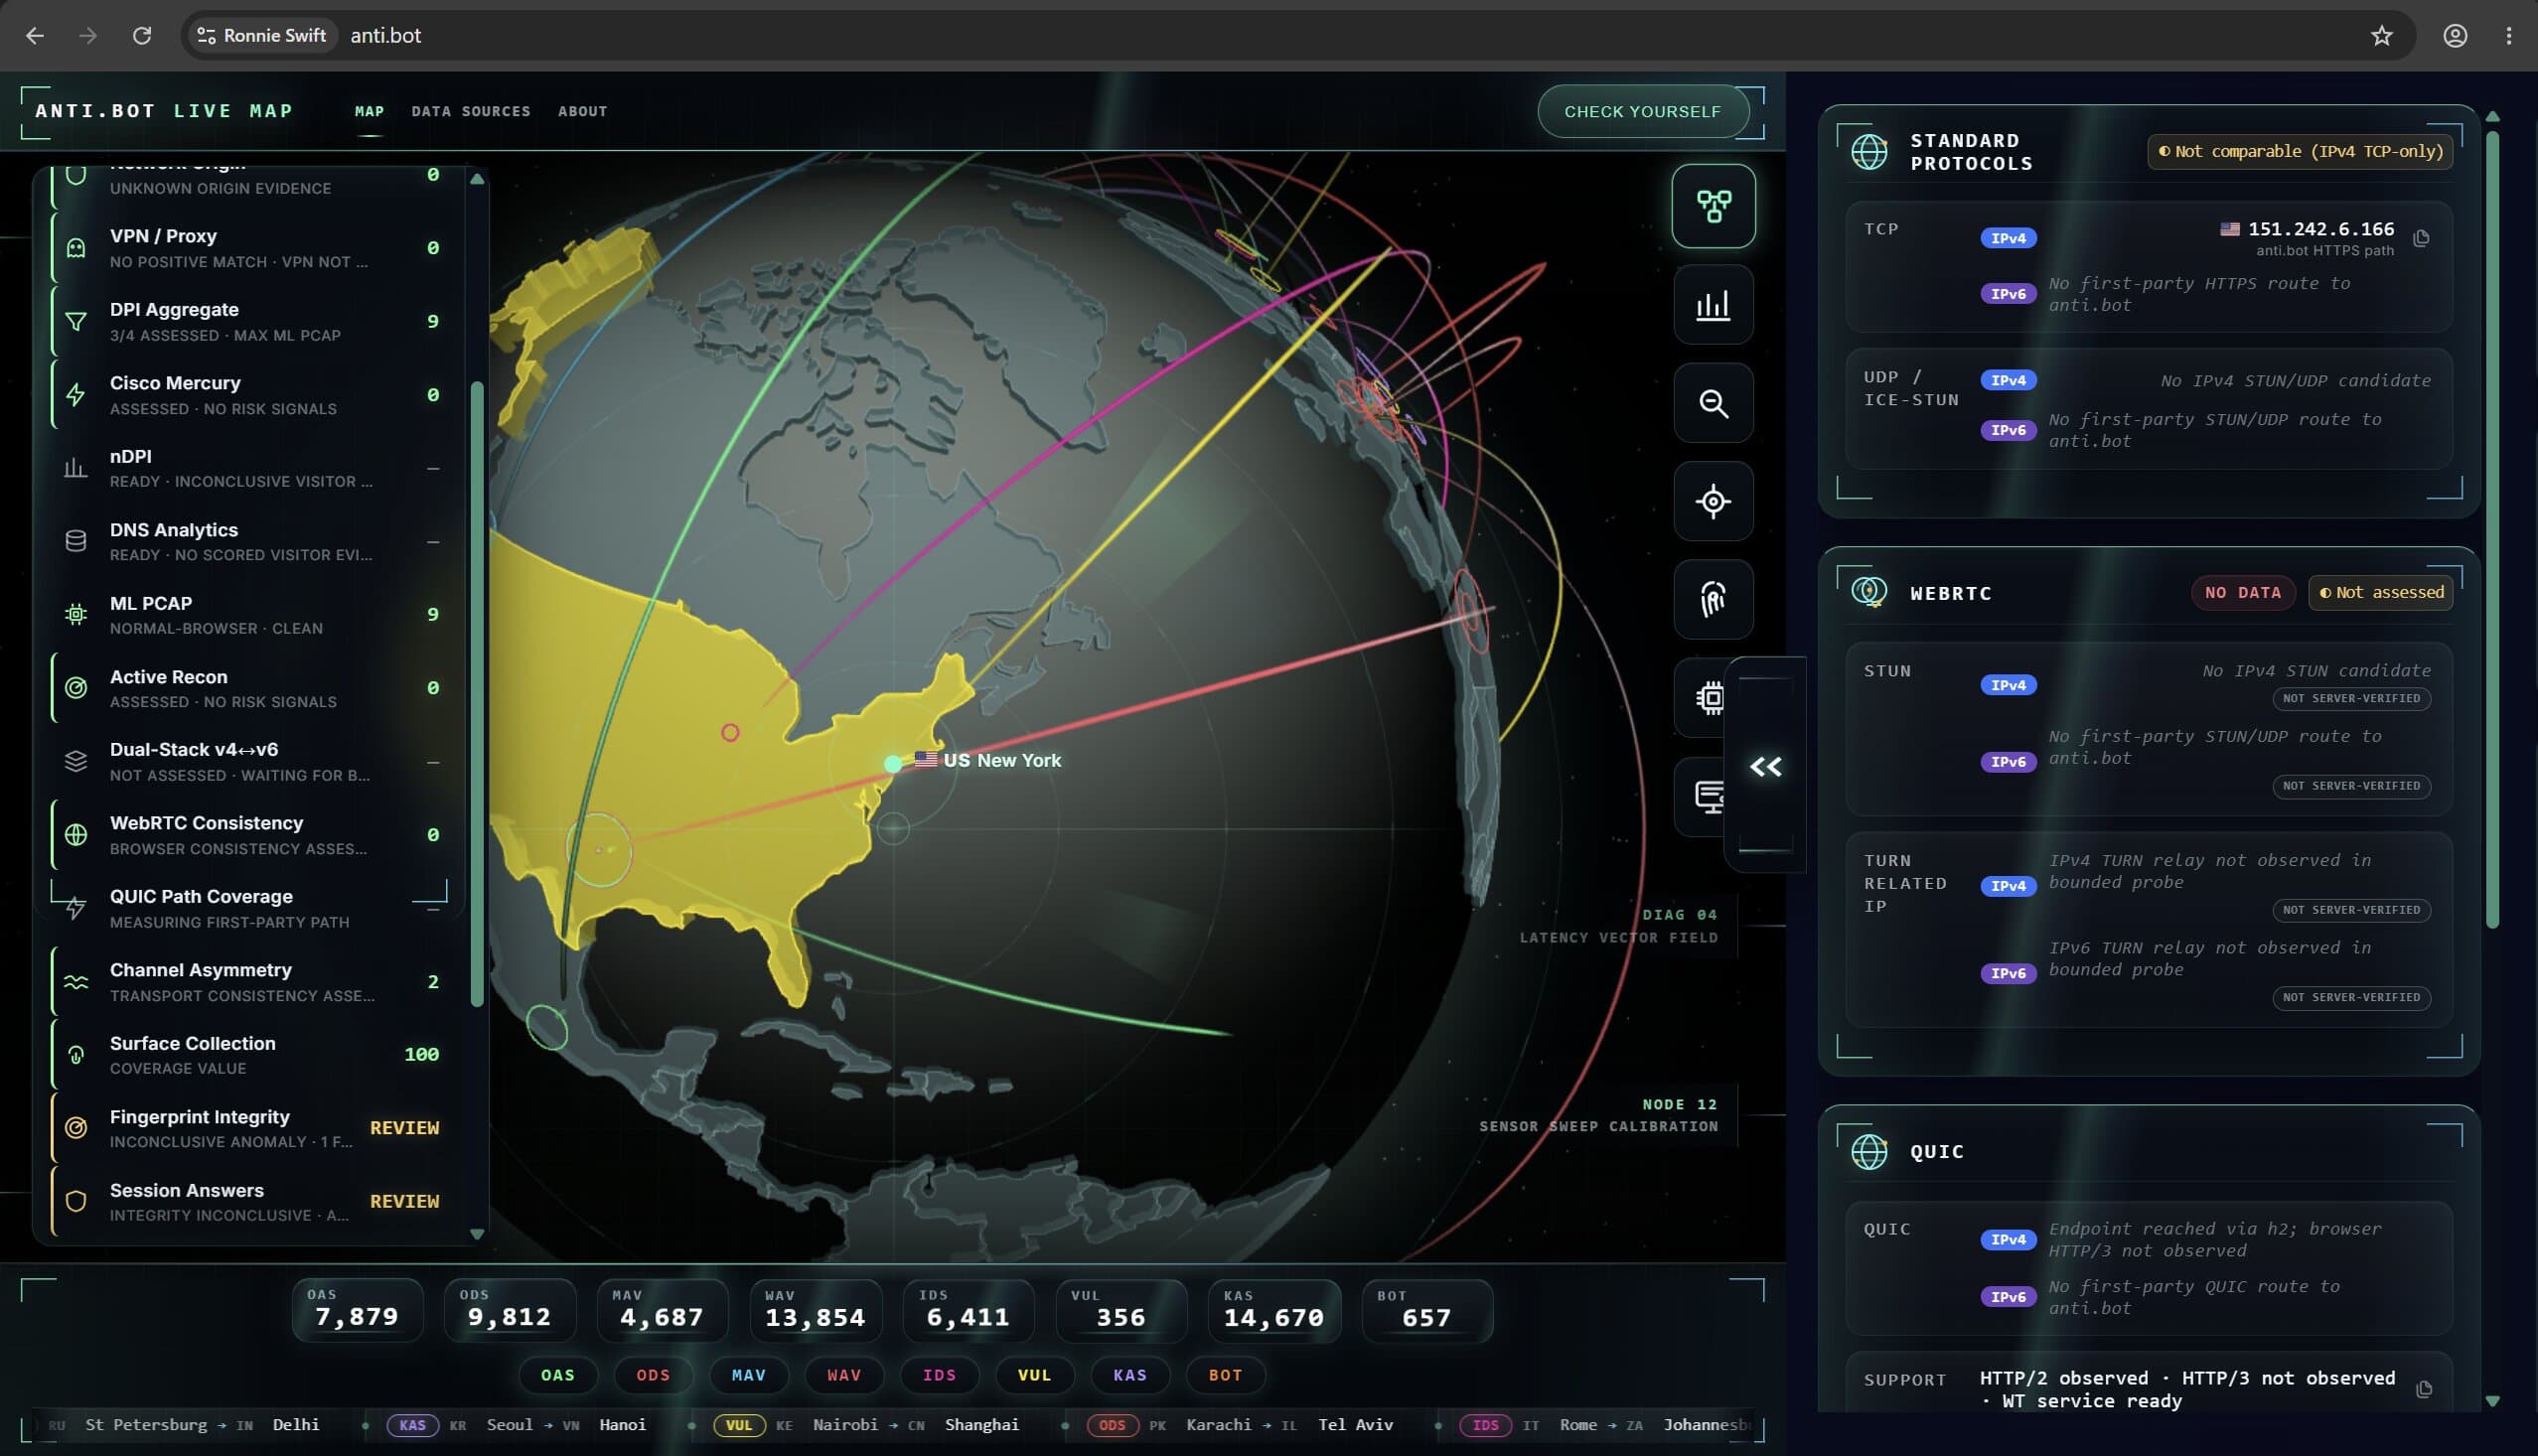Click the Channel Asymmetry wave icon
This screenshot has height=1456, width=2538.
76,982
